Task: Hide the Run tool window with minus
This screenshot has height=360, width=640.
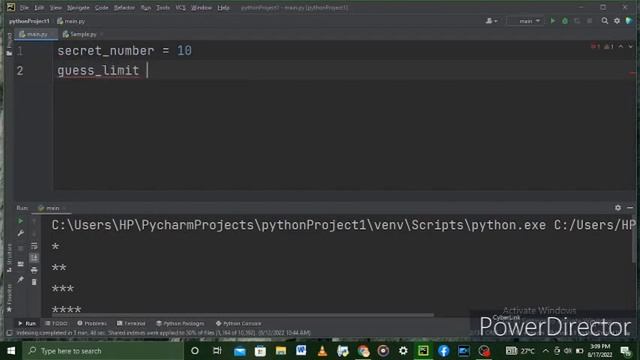Action: (x=630, y=208)
